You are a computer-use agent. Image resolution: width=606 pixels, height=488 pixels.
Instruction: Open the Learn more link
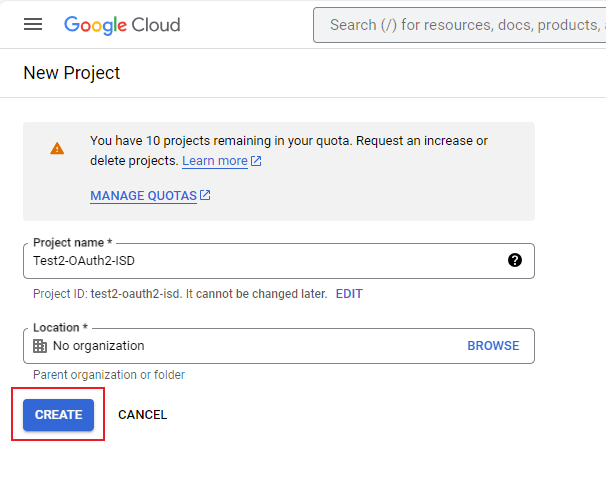tap(215, 161)
